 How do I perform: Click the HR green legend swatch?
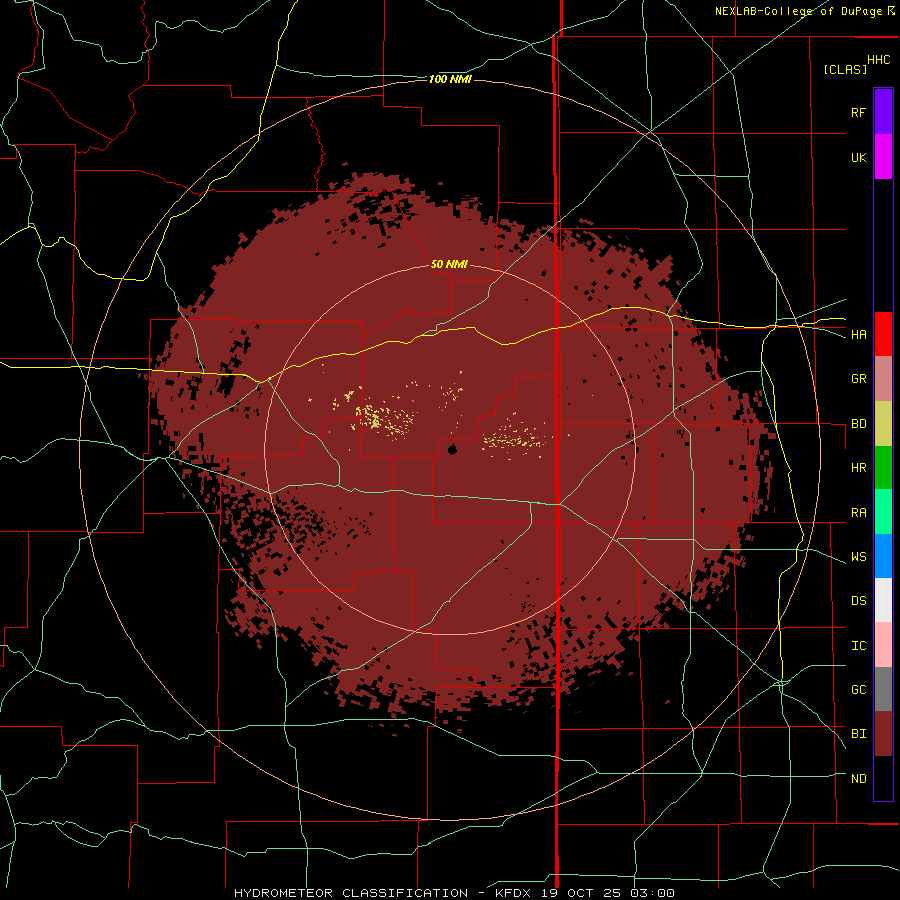tap(883, 468)
